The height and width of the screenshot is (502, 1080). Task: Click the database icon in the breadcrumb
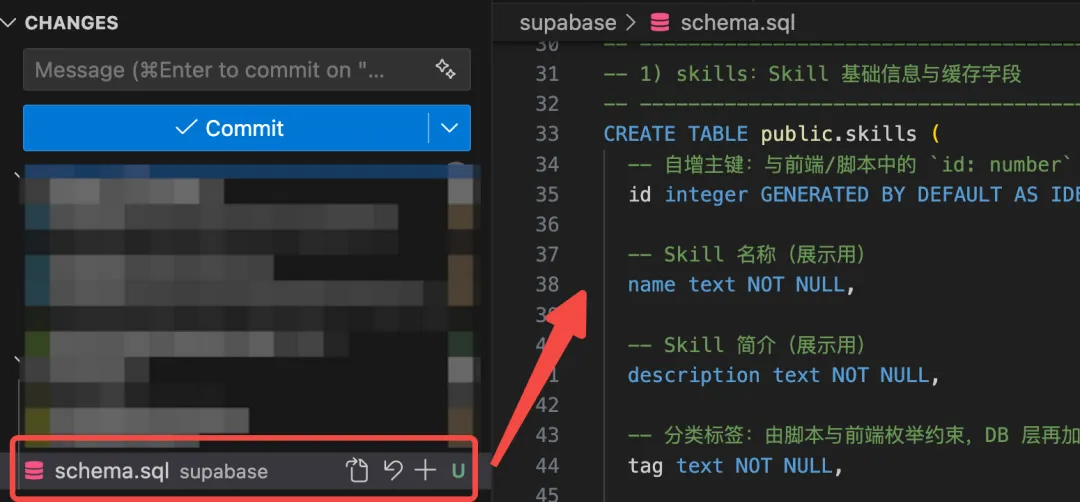point(660,22)
